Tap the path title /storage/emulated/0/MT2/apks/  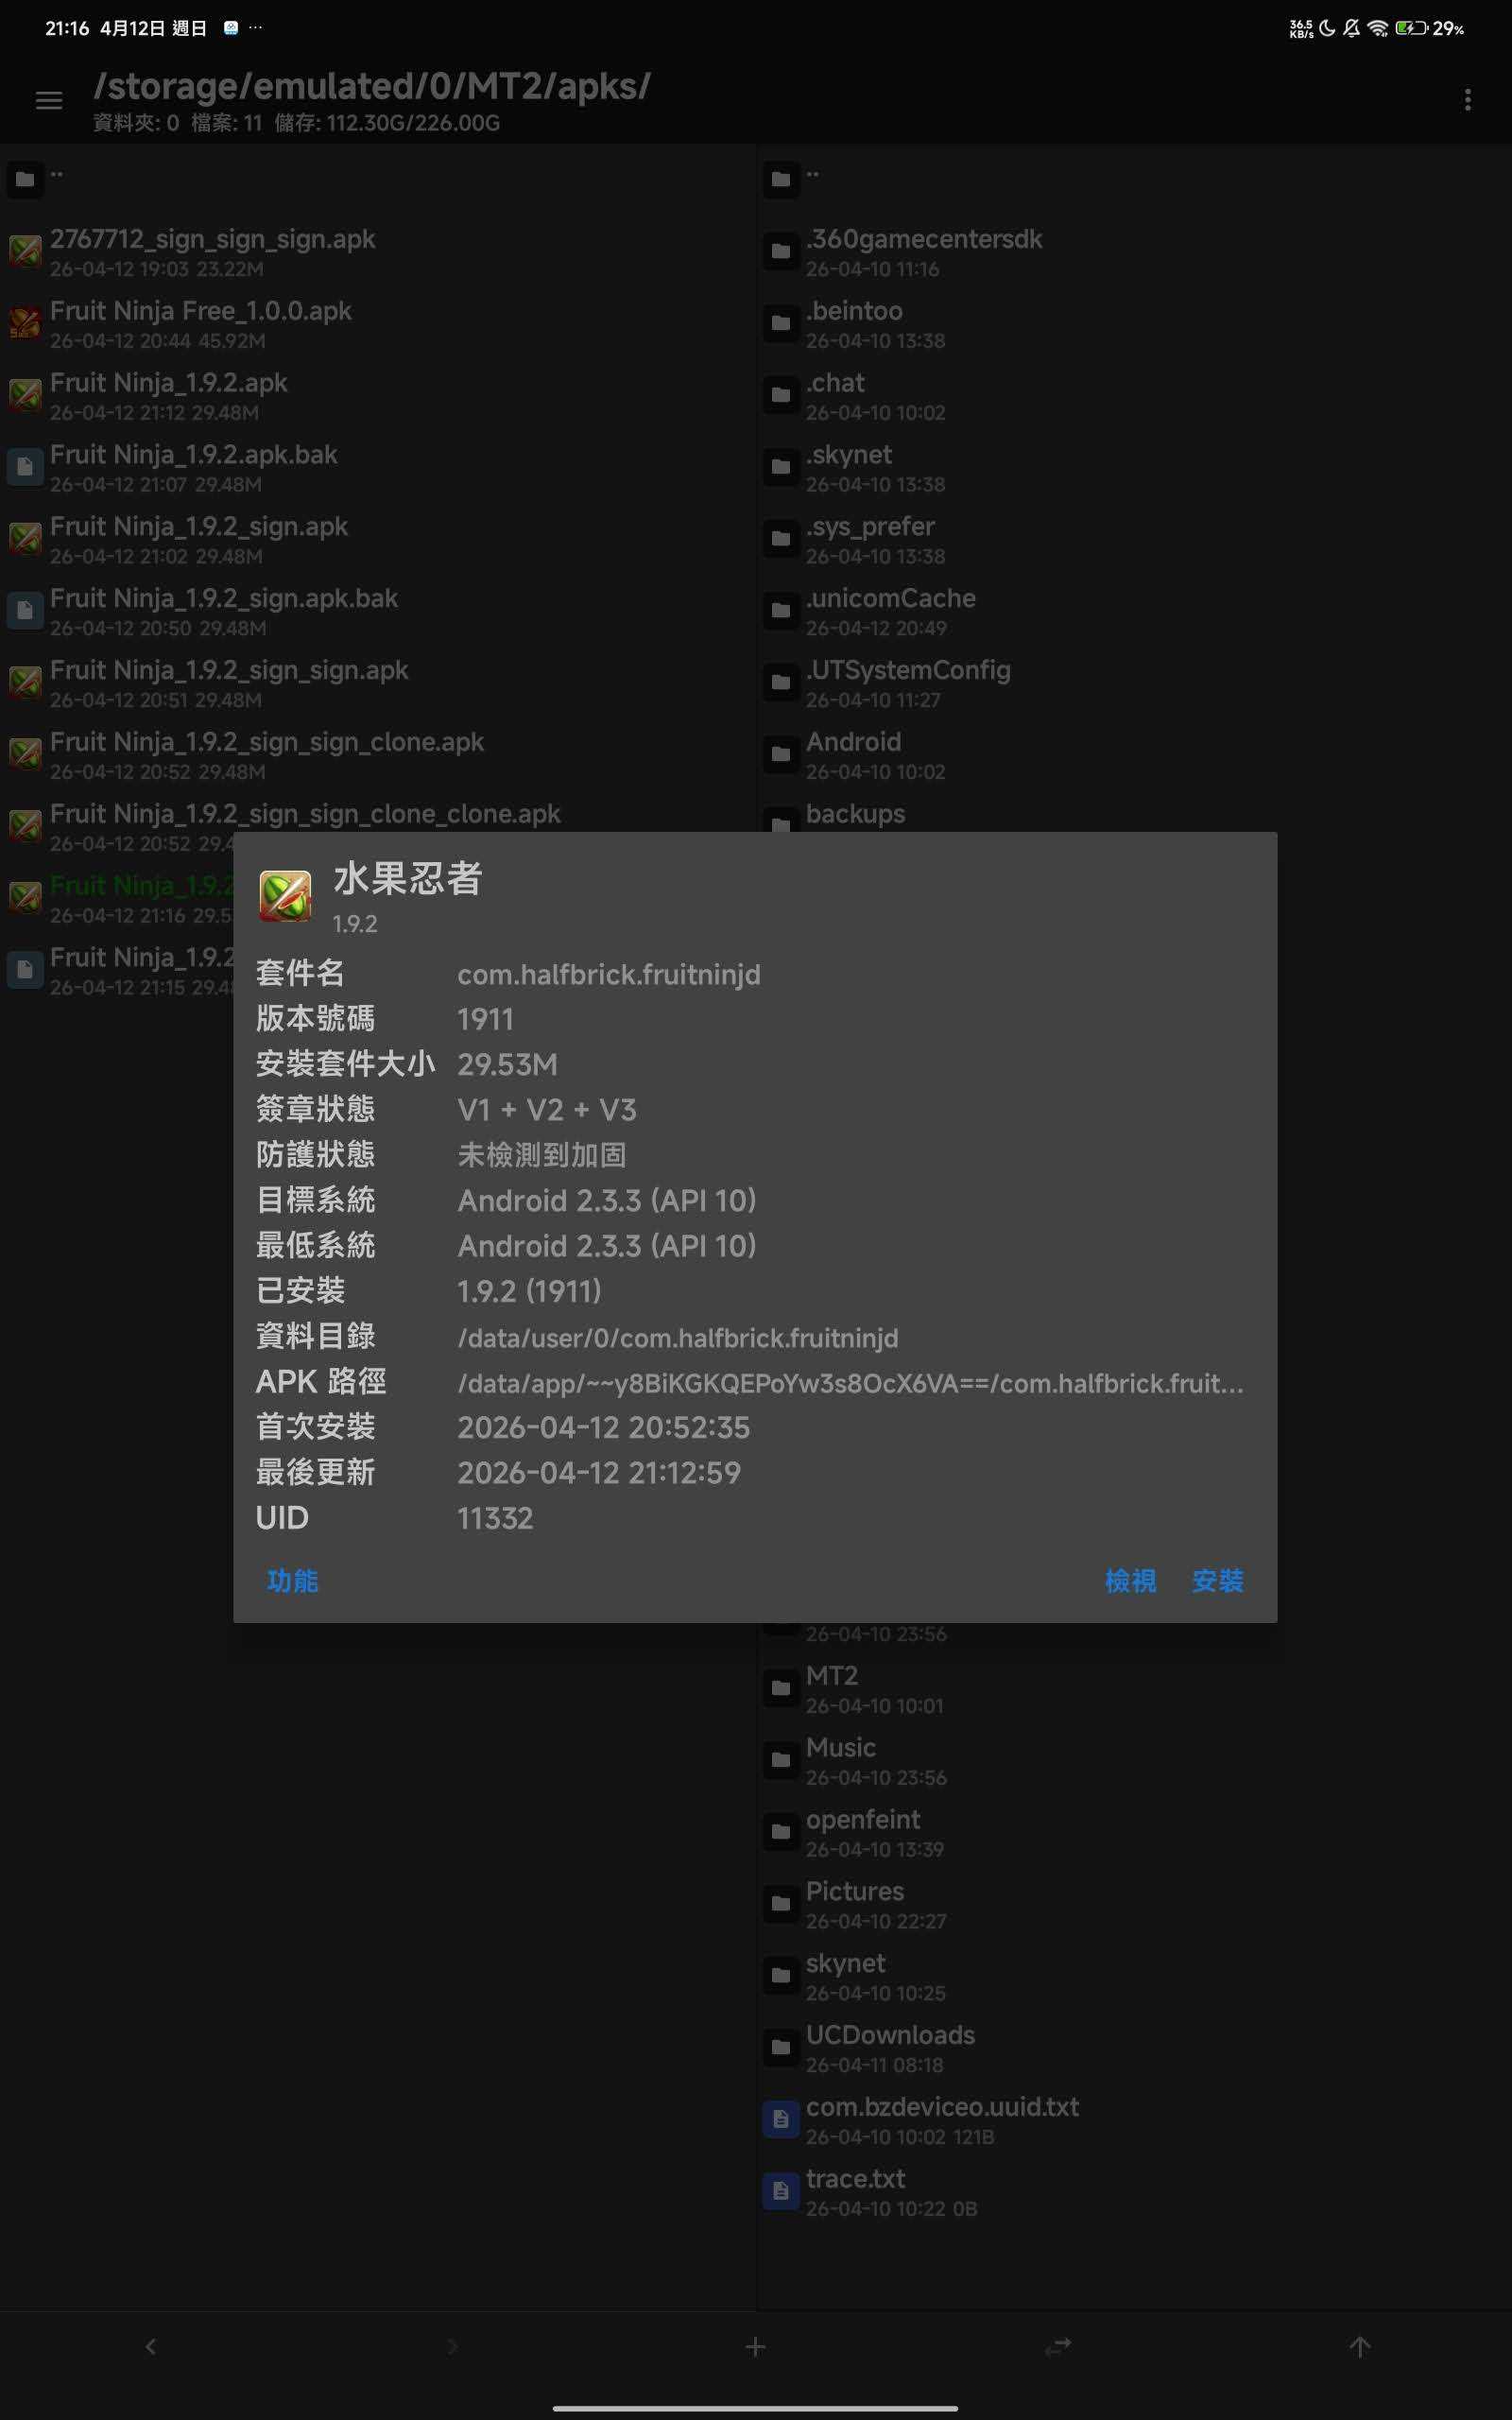pos(371,87)
